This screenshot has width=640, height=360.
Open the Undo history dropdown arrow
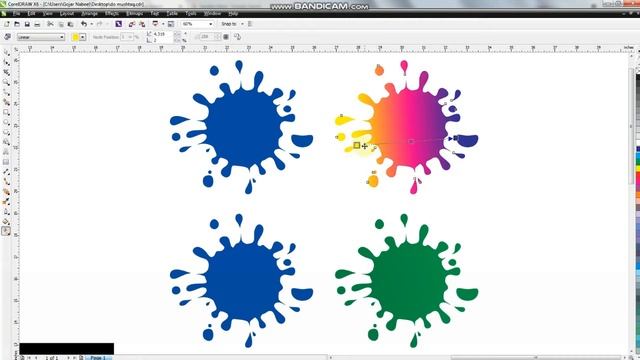pyautogui.click(x=91, y=24)
